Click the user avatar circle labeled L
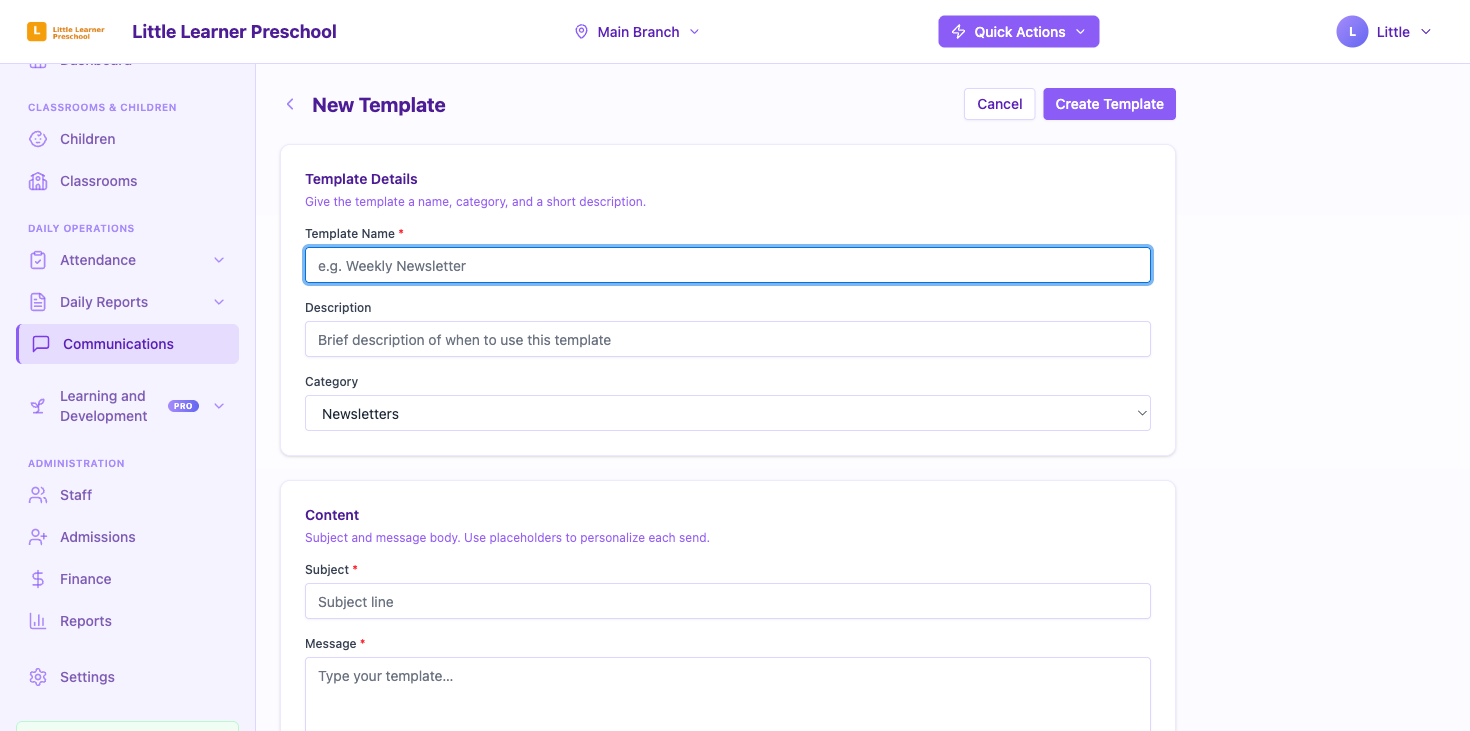This screenshot has width=1470, height=731. coord(1352,32)
